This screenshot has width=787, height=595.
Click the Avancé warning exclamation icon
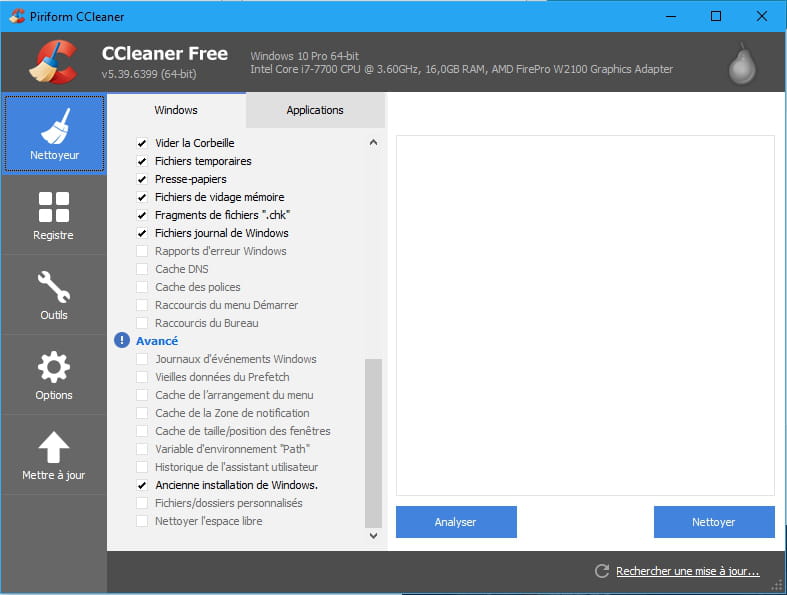point(122,340)
